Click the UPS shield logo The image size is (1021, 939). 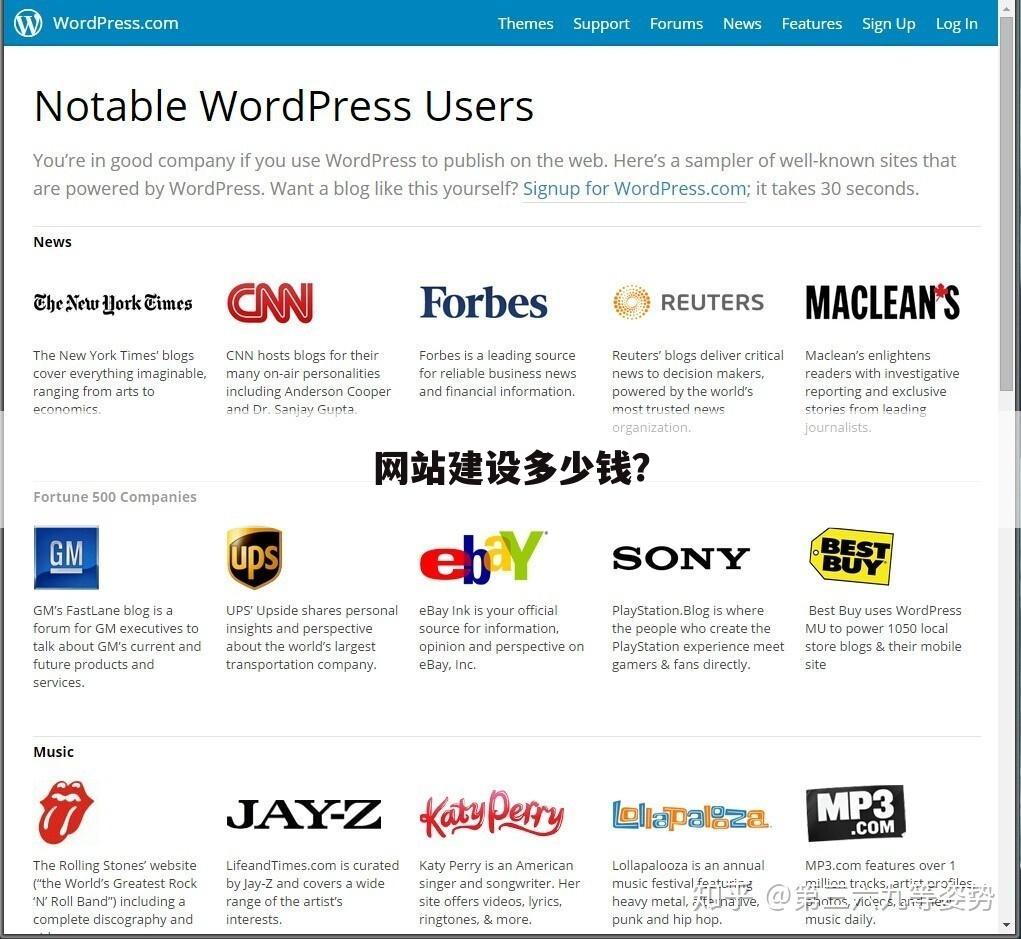pos(255,557)
